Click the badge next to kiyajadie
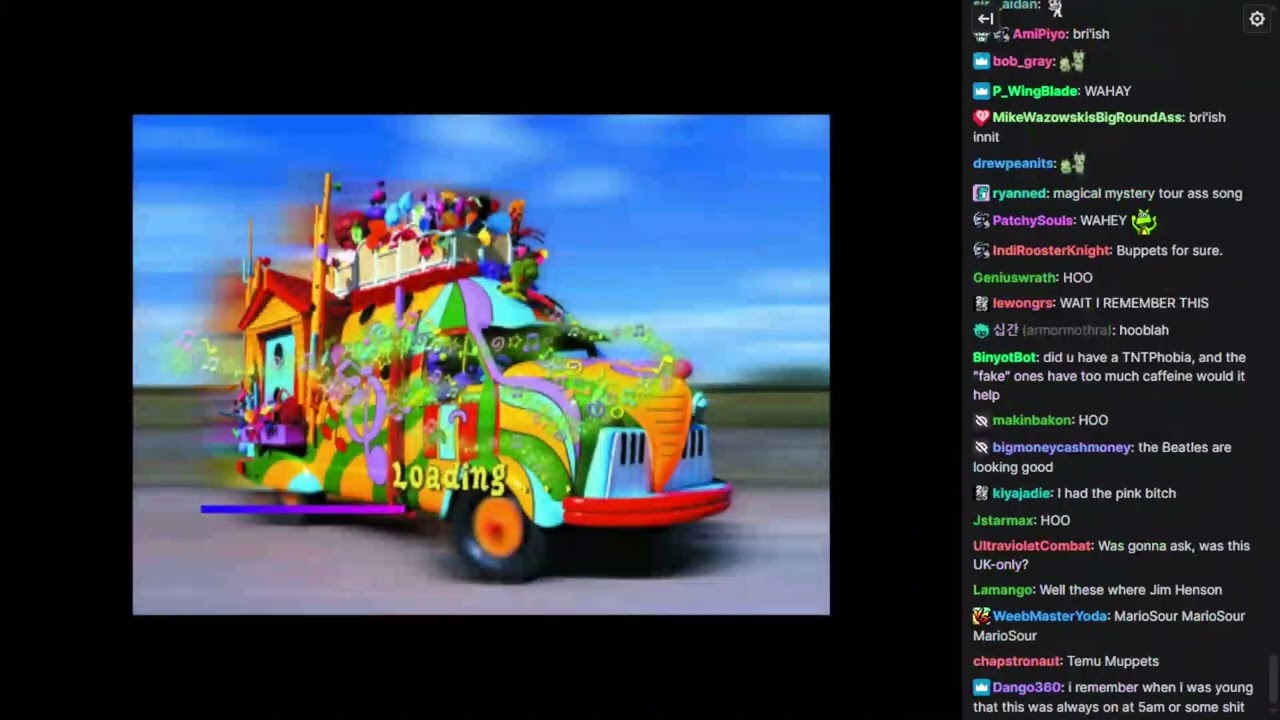 point(981,493)
